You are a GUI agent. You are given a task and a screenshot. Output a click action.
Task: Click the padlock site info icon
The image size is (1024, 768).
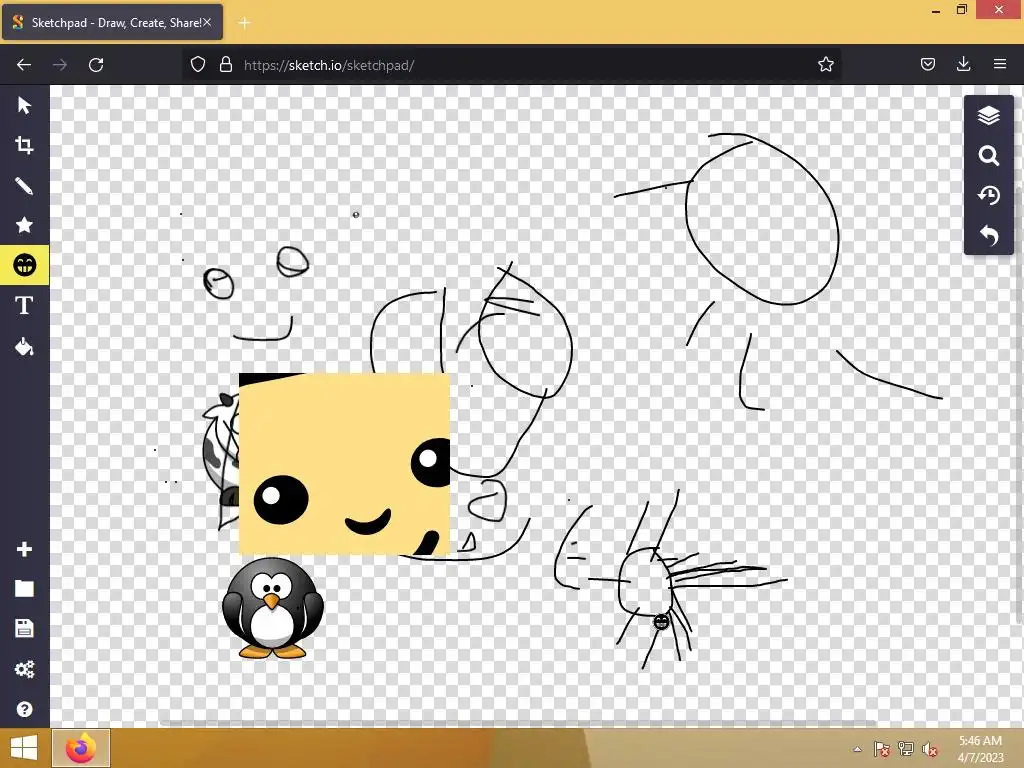(x=225, y=64)
